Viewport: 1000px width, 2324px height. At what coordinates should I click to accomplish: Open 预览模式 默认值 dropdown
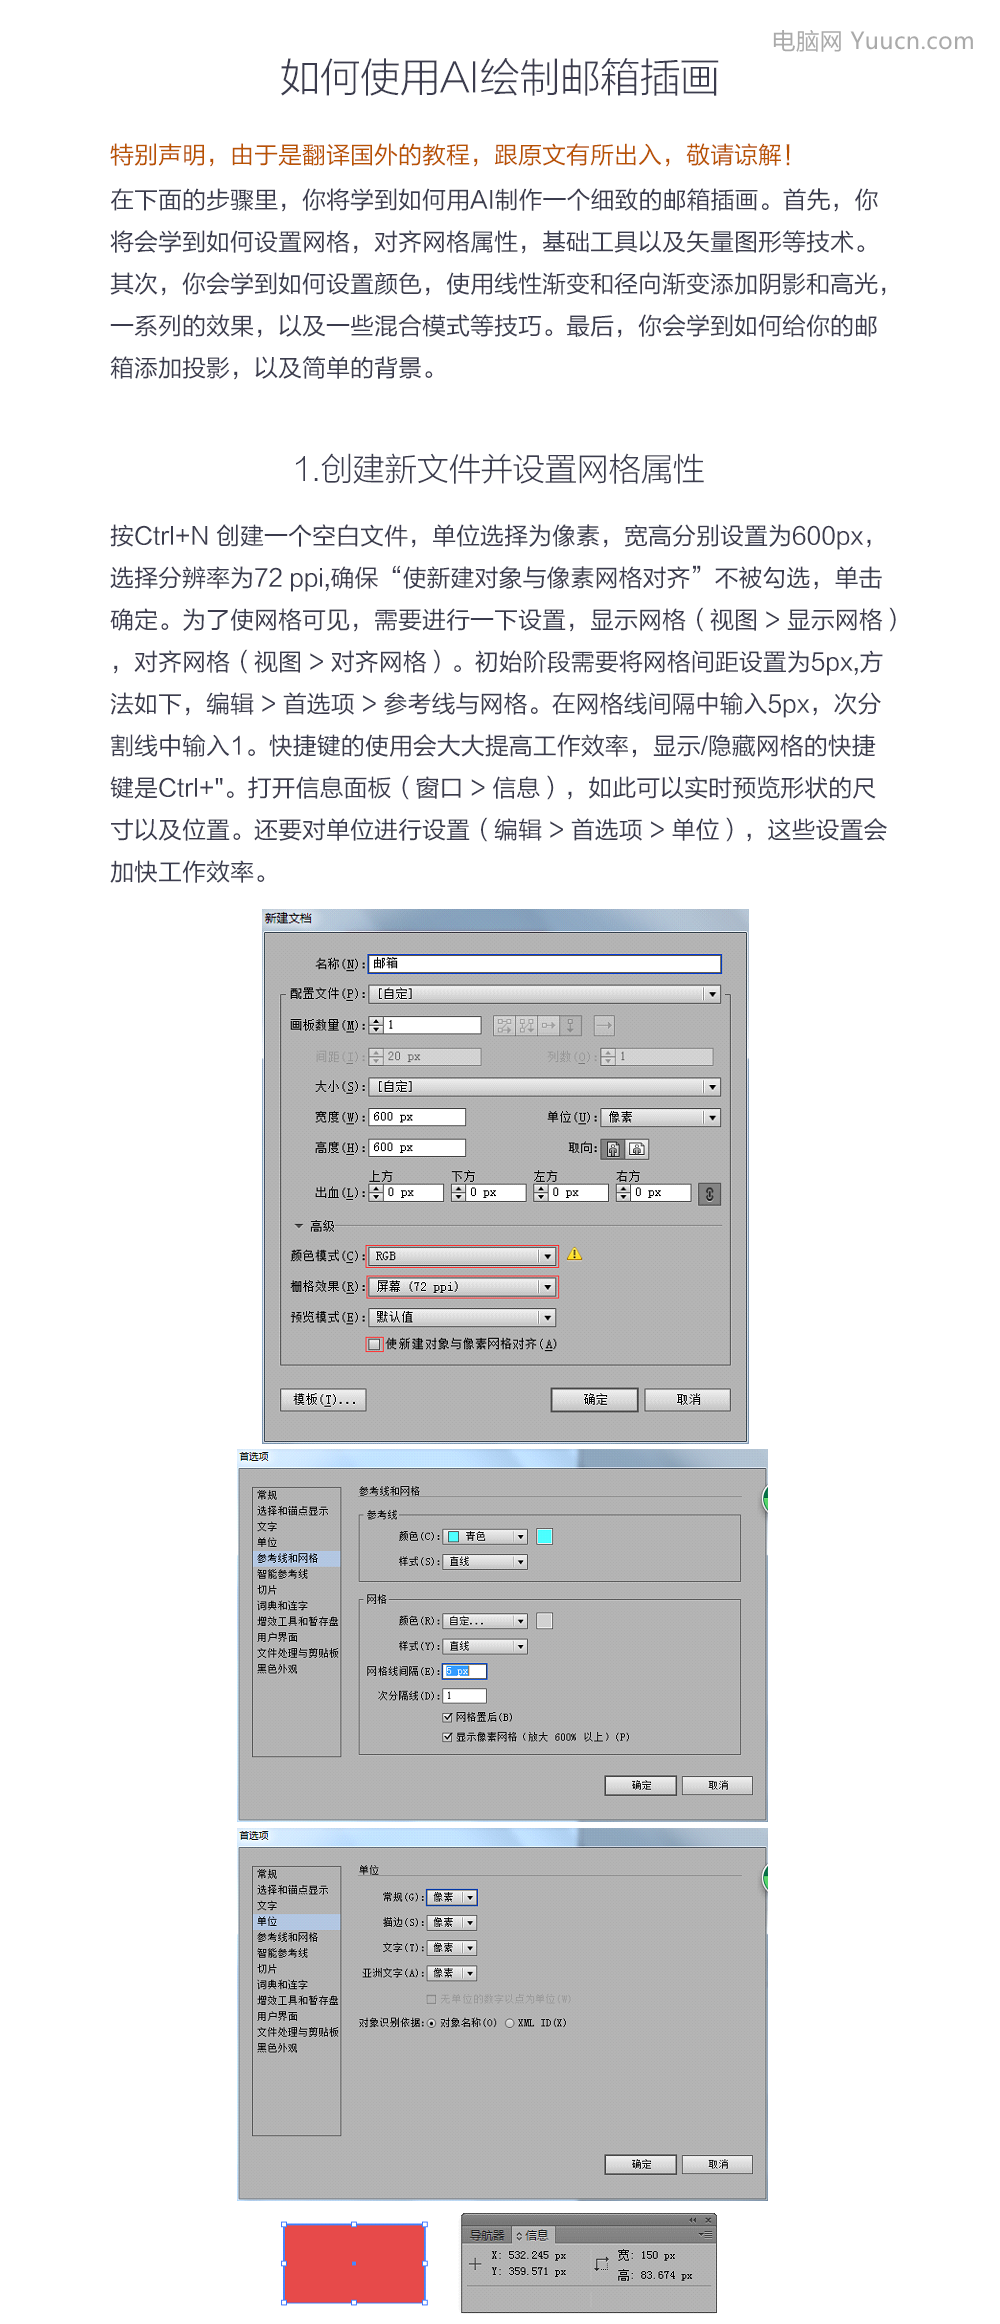(463, 1318)
